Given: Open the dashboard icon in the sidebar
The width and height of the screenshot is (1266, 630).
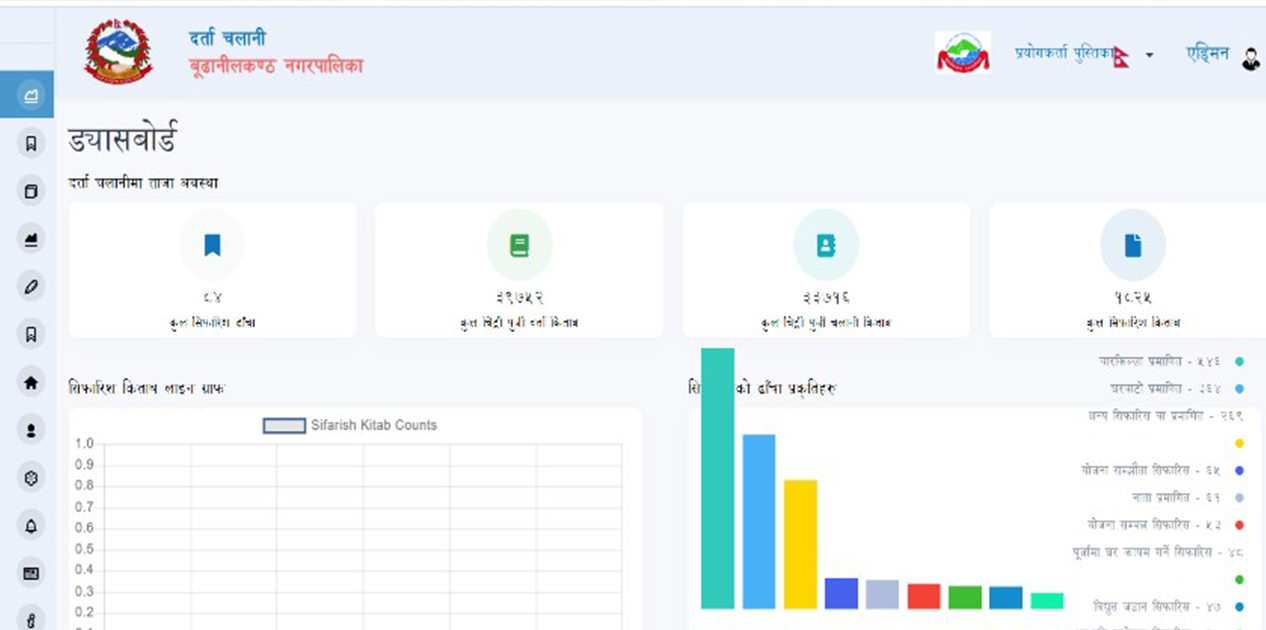Looking at the screenshot, I should pyautogui.click(x=31, y=96).
